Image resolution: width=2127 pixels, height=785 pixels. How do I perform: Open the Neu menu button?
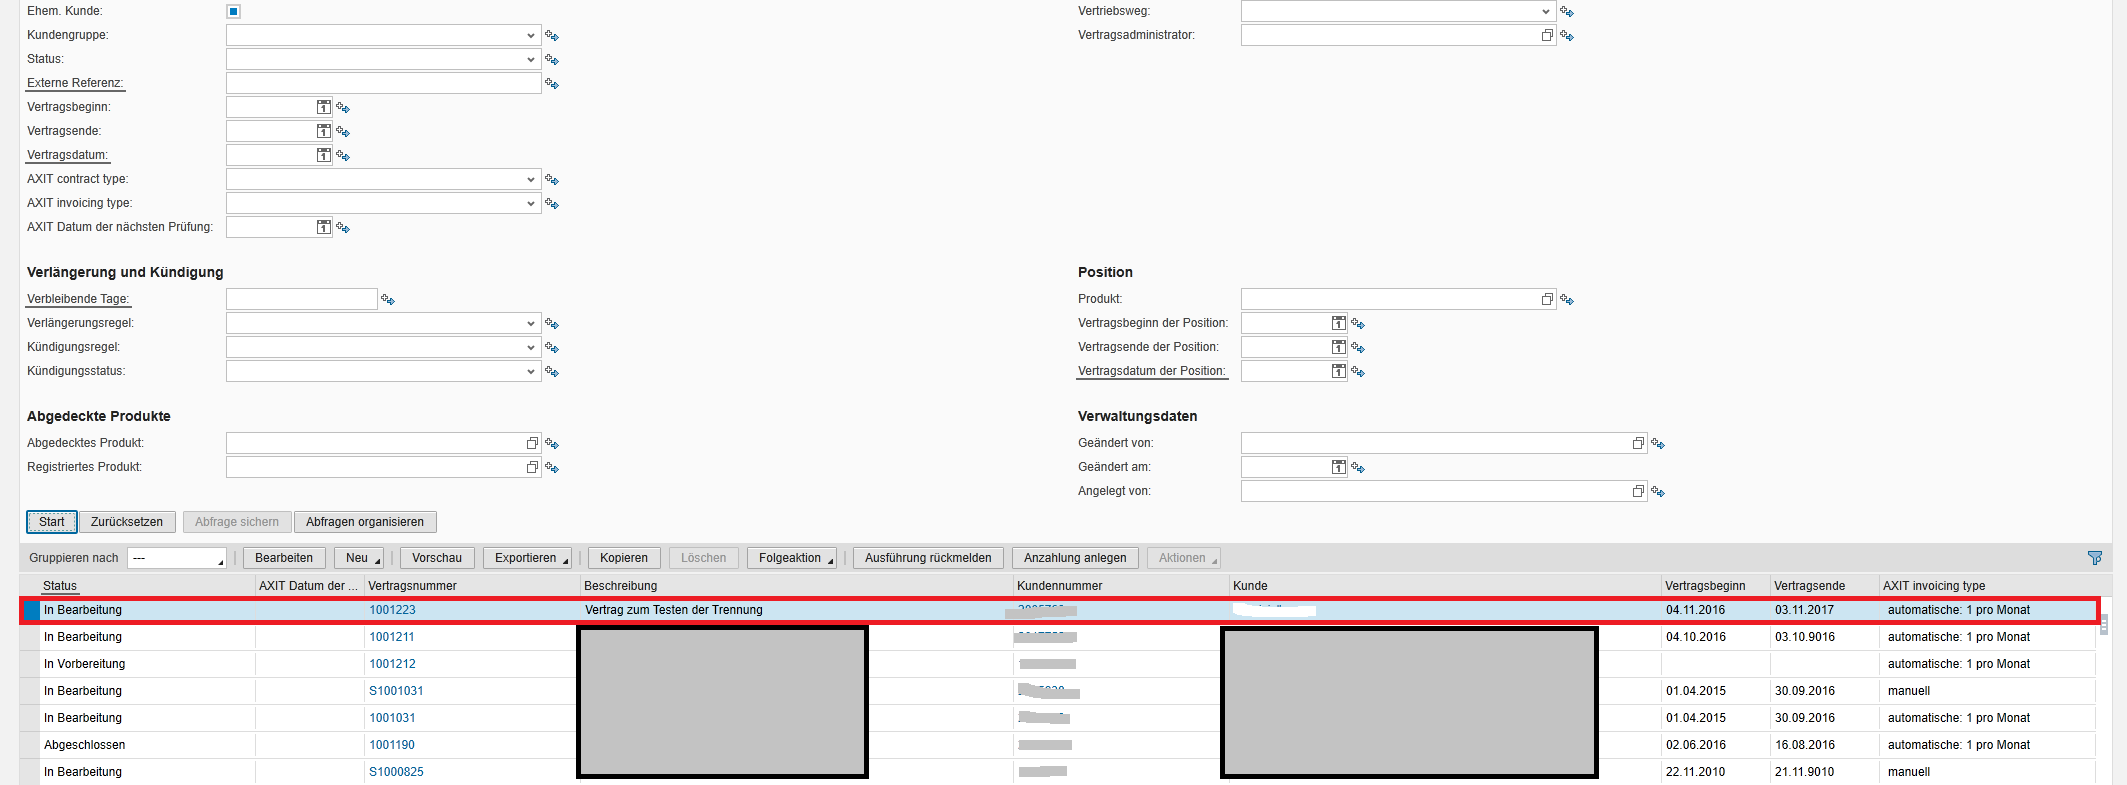click(359, 558)
